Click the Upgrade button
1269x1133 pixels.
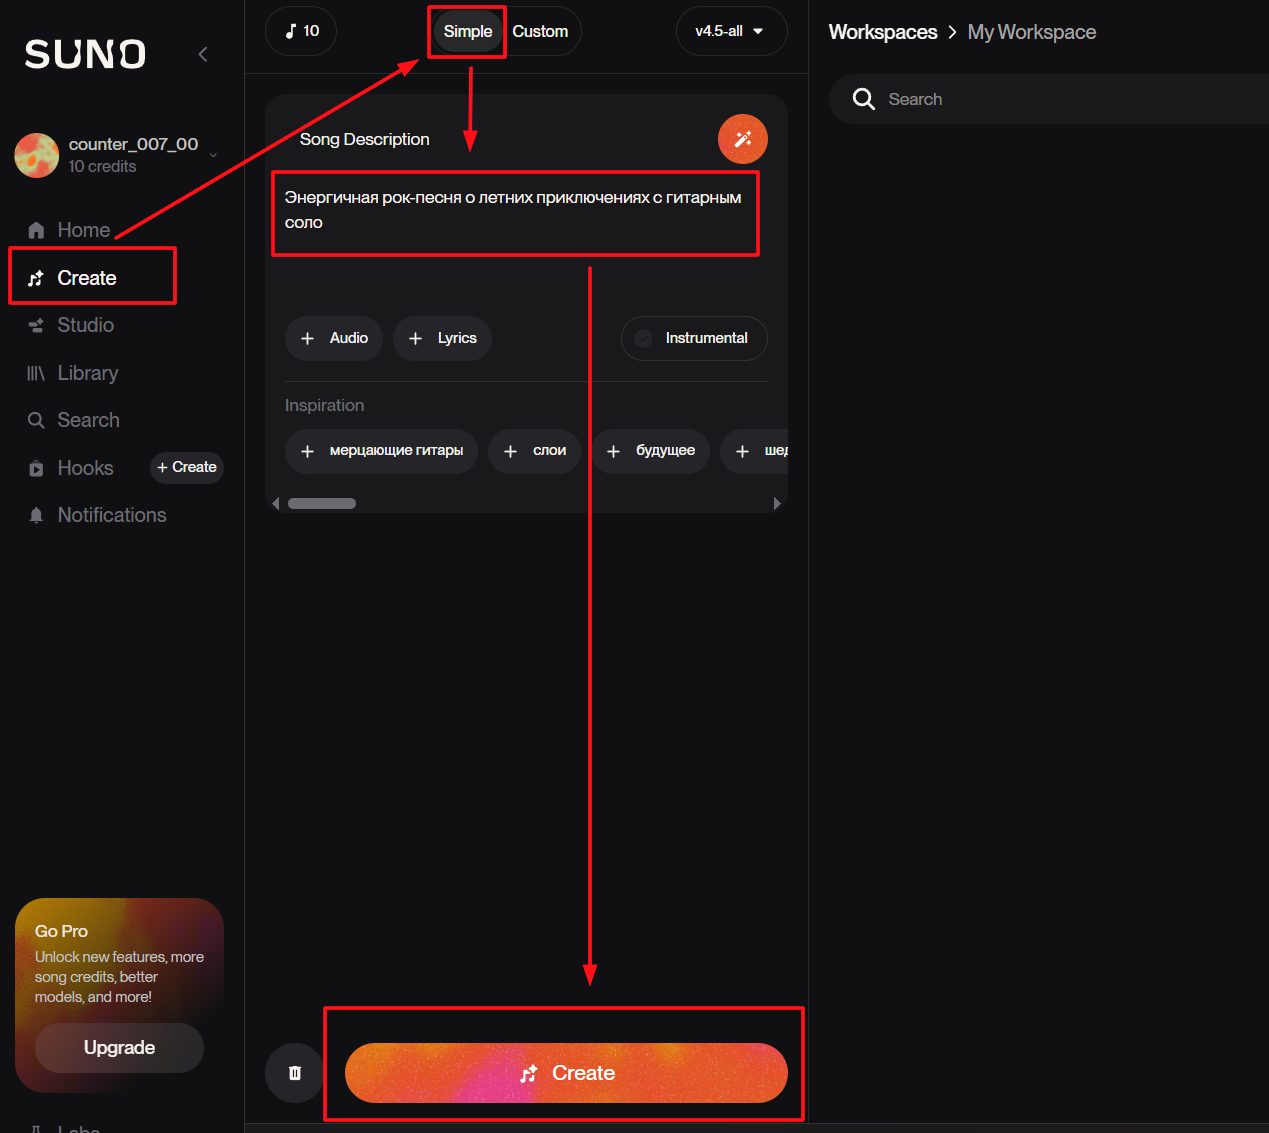[119, 1047]
